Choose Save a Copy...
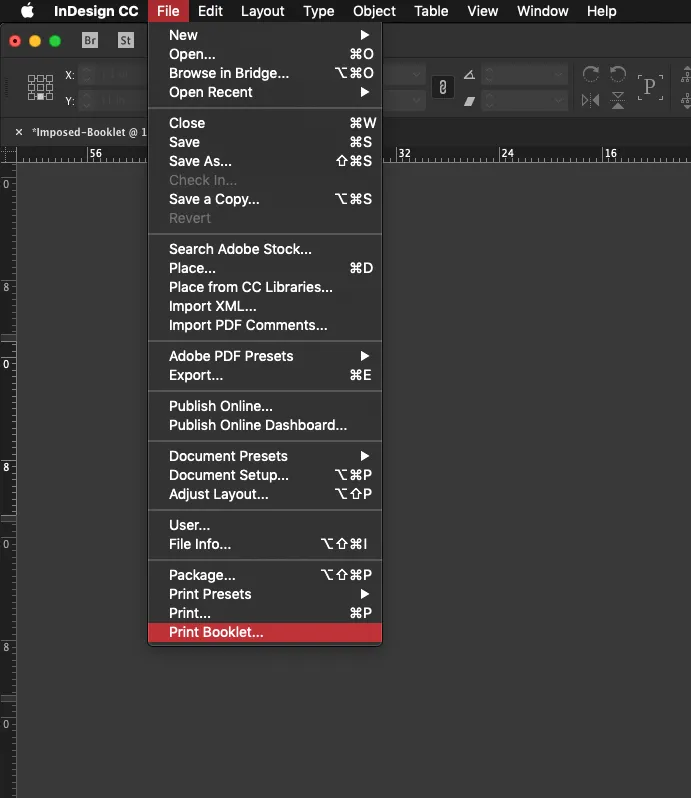This screenshot has width=691, height=798. click(x=265, y=199)
